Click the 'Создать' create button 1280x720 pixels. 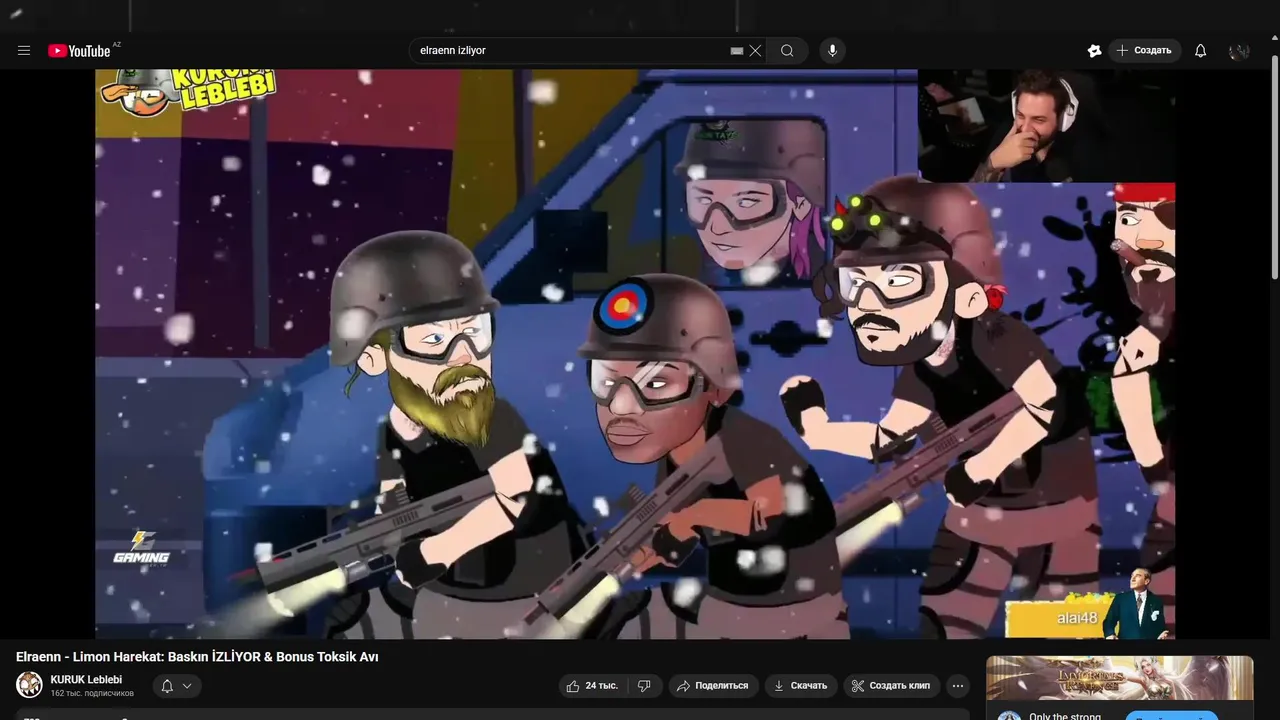point(1144,51)
